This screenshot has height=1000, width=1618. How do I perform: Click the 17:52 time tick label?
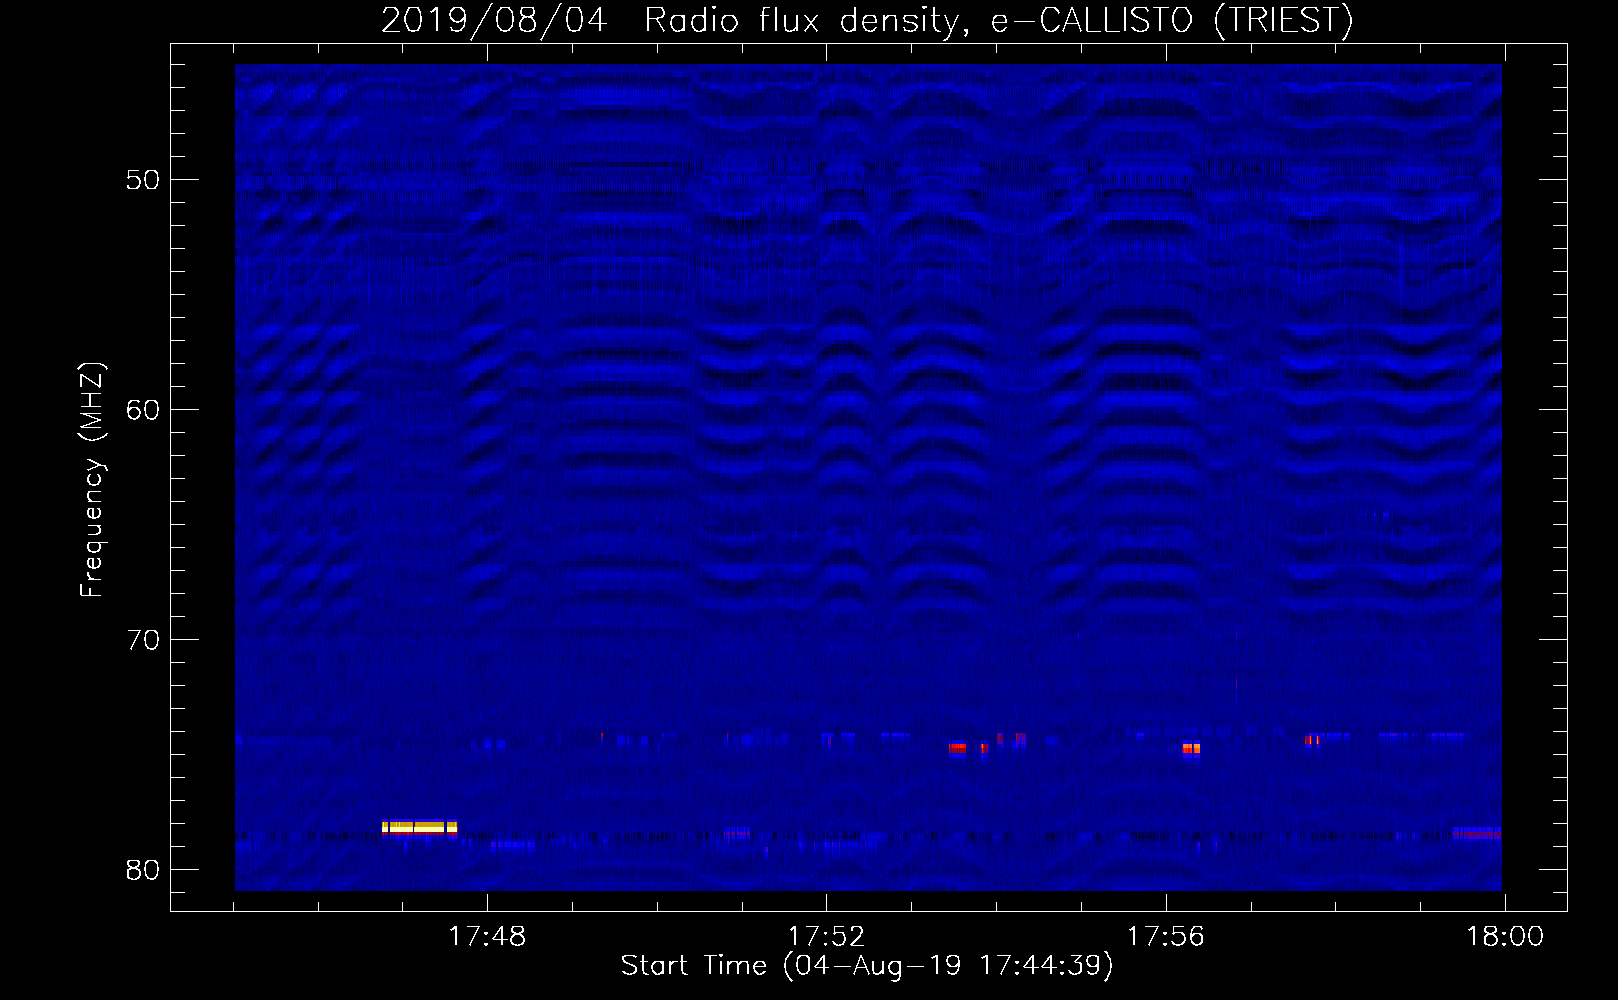click(826, 937)
